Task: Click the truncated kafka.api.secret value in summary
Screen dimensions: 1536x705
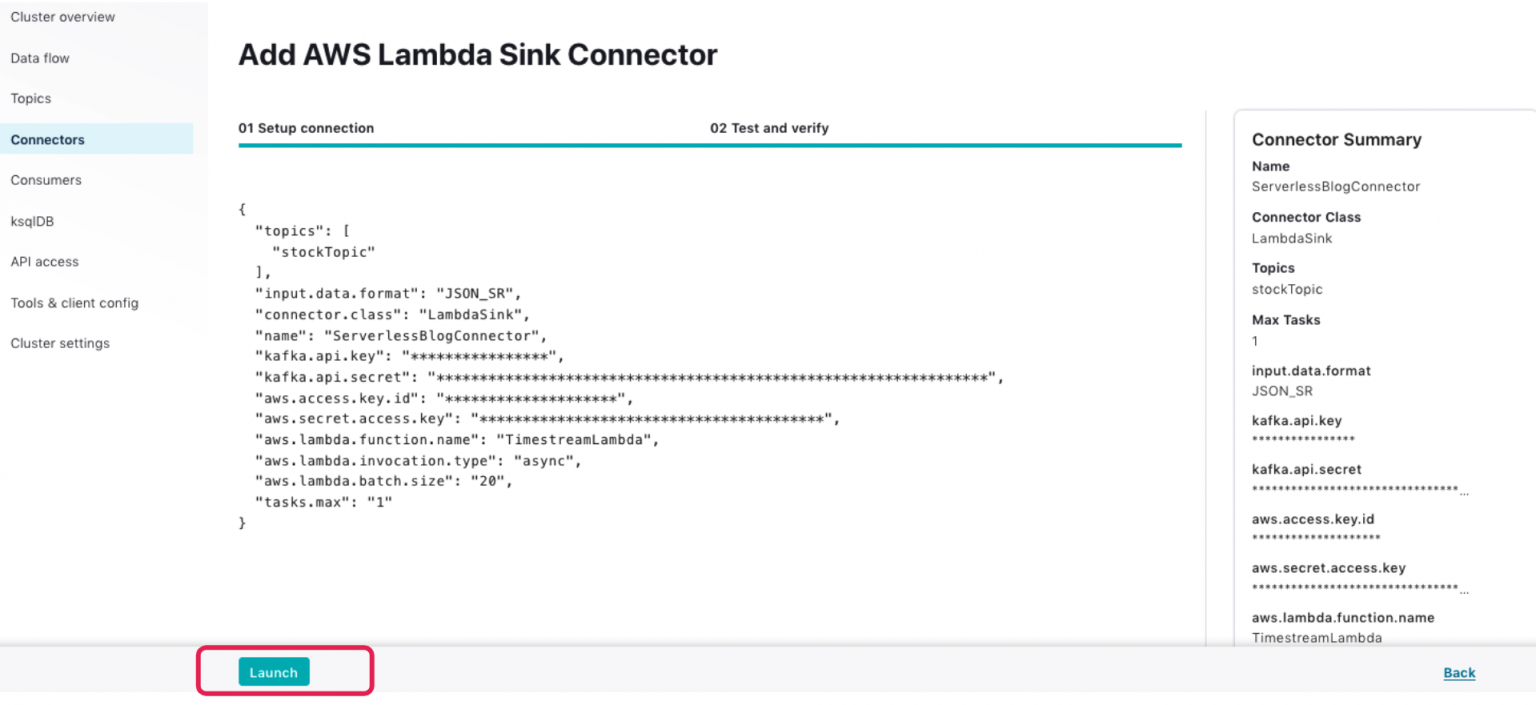Action: pos(1358,490)
